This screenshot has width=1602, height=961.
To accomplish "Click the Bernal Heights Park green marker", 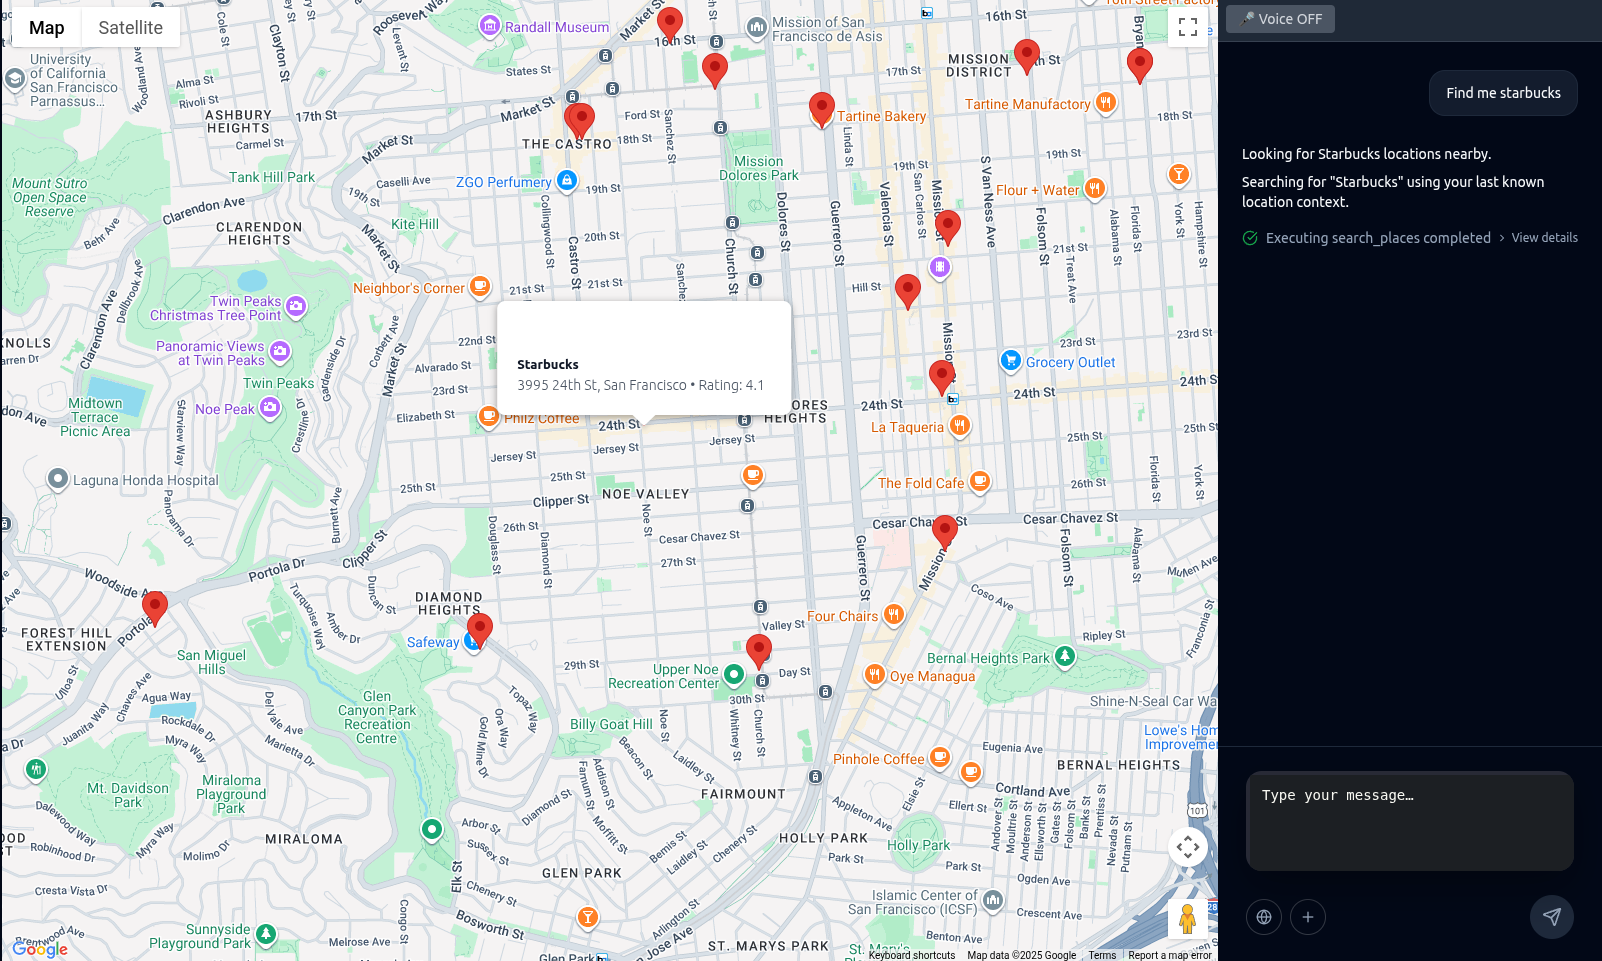I will pyautogui.click(x=1065, y=658).
